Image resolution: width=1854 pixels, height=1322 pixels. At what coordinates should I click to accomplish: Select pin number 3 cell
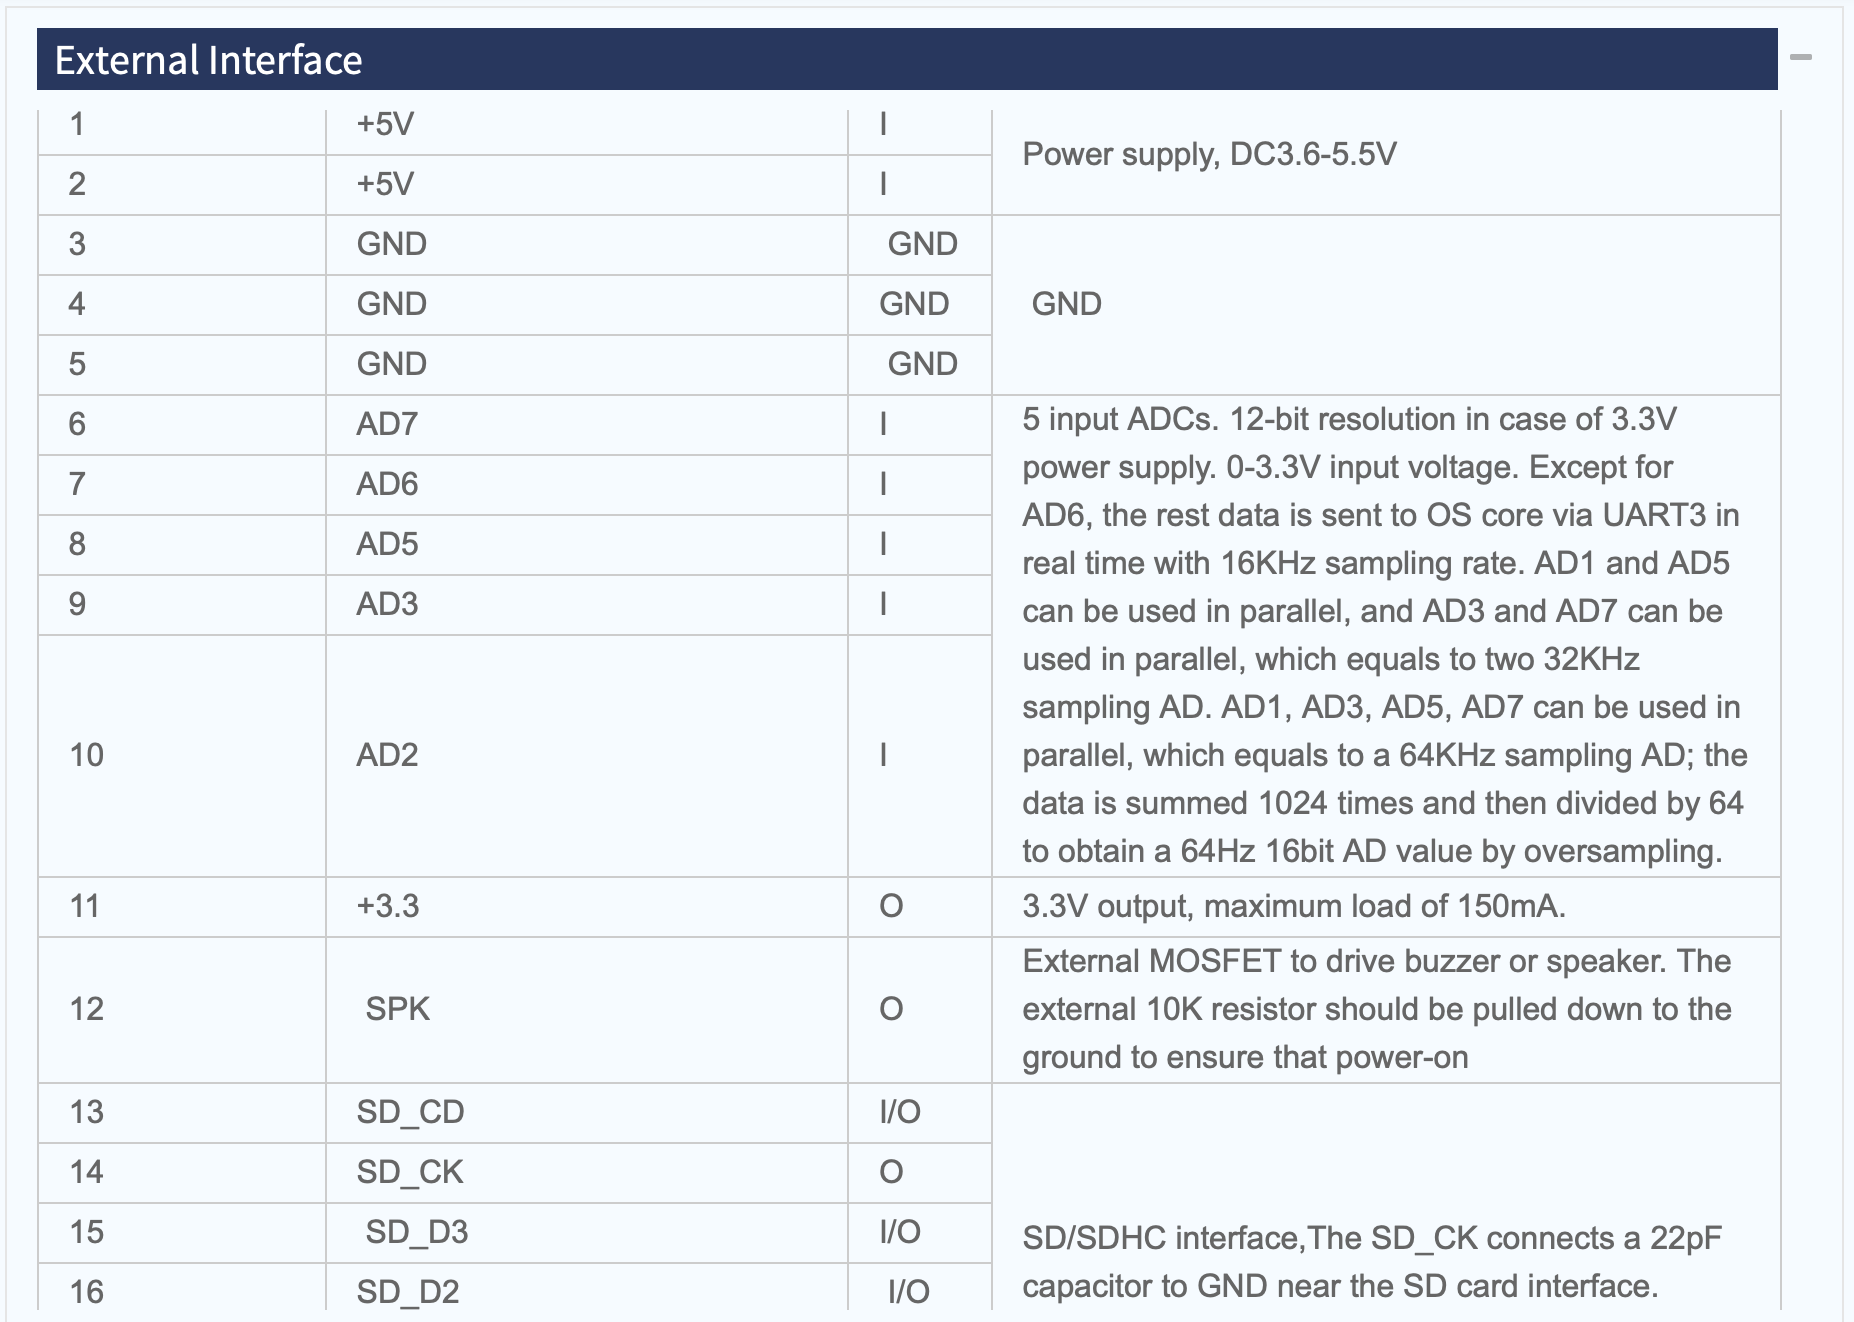pos(181,245)
